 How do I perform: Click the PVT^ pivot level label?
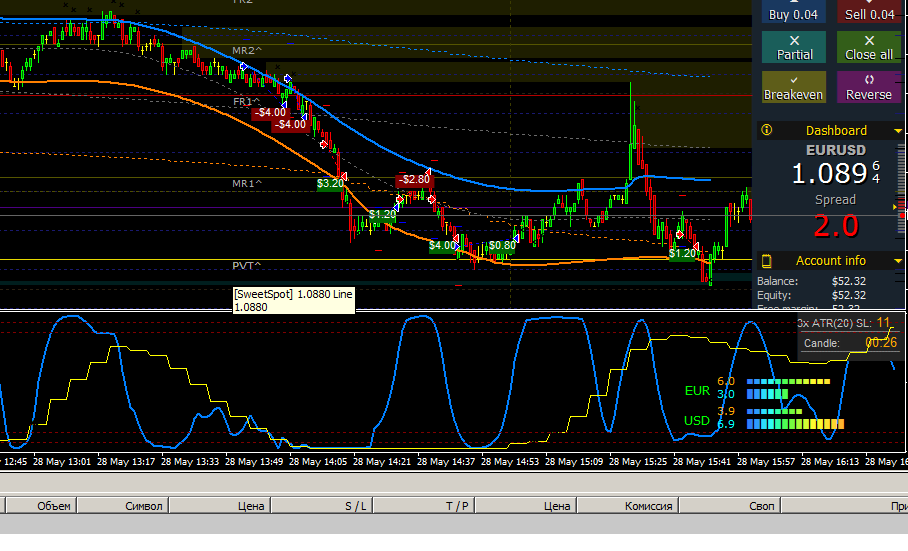tap(247, 266)
